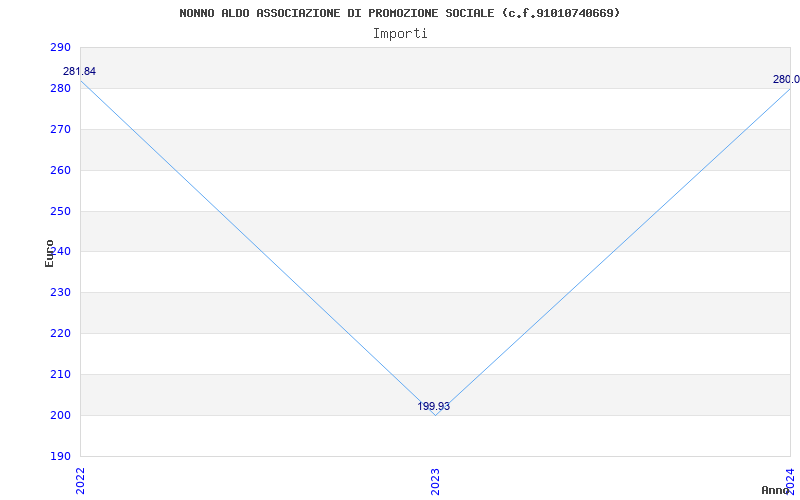Click the 281.84 data label
800x500 pixels.
(79, 71)
